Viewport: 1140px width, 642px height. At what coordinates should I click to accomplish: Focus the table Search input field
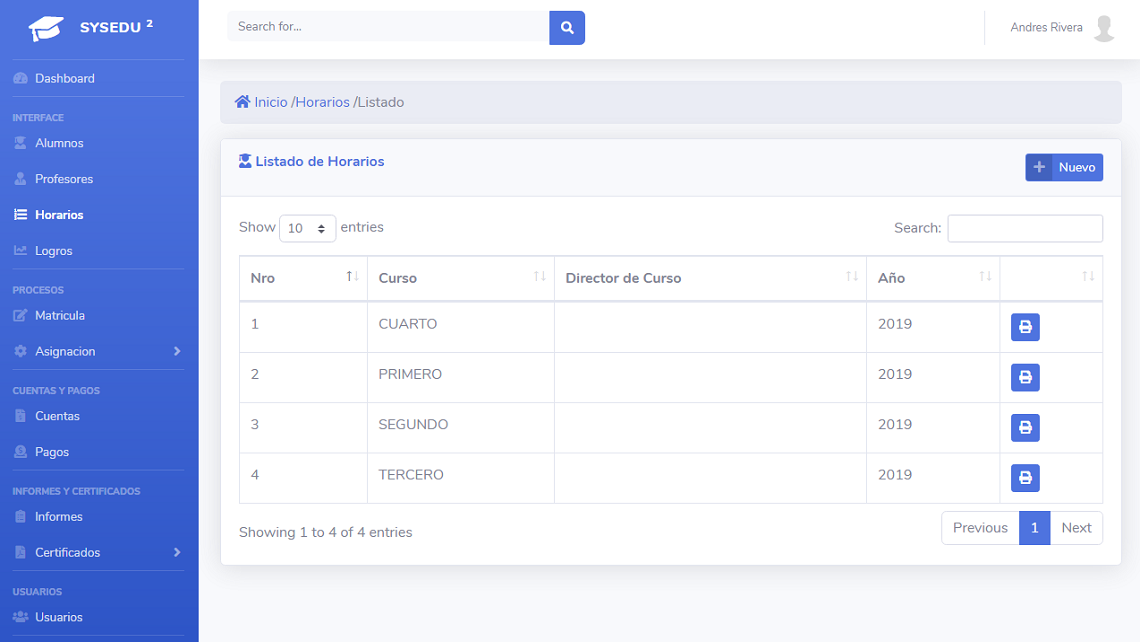point(1025,228)
